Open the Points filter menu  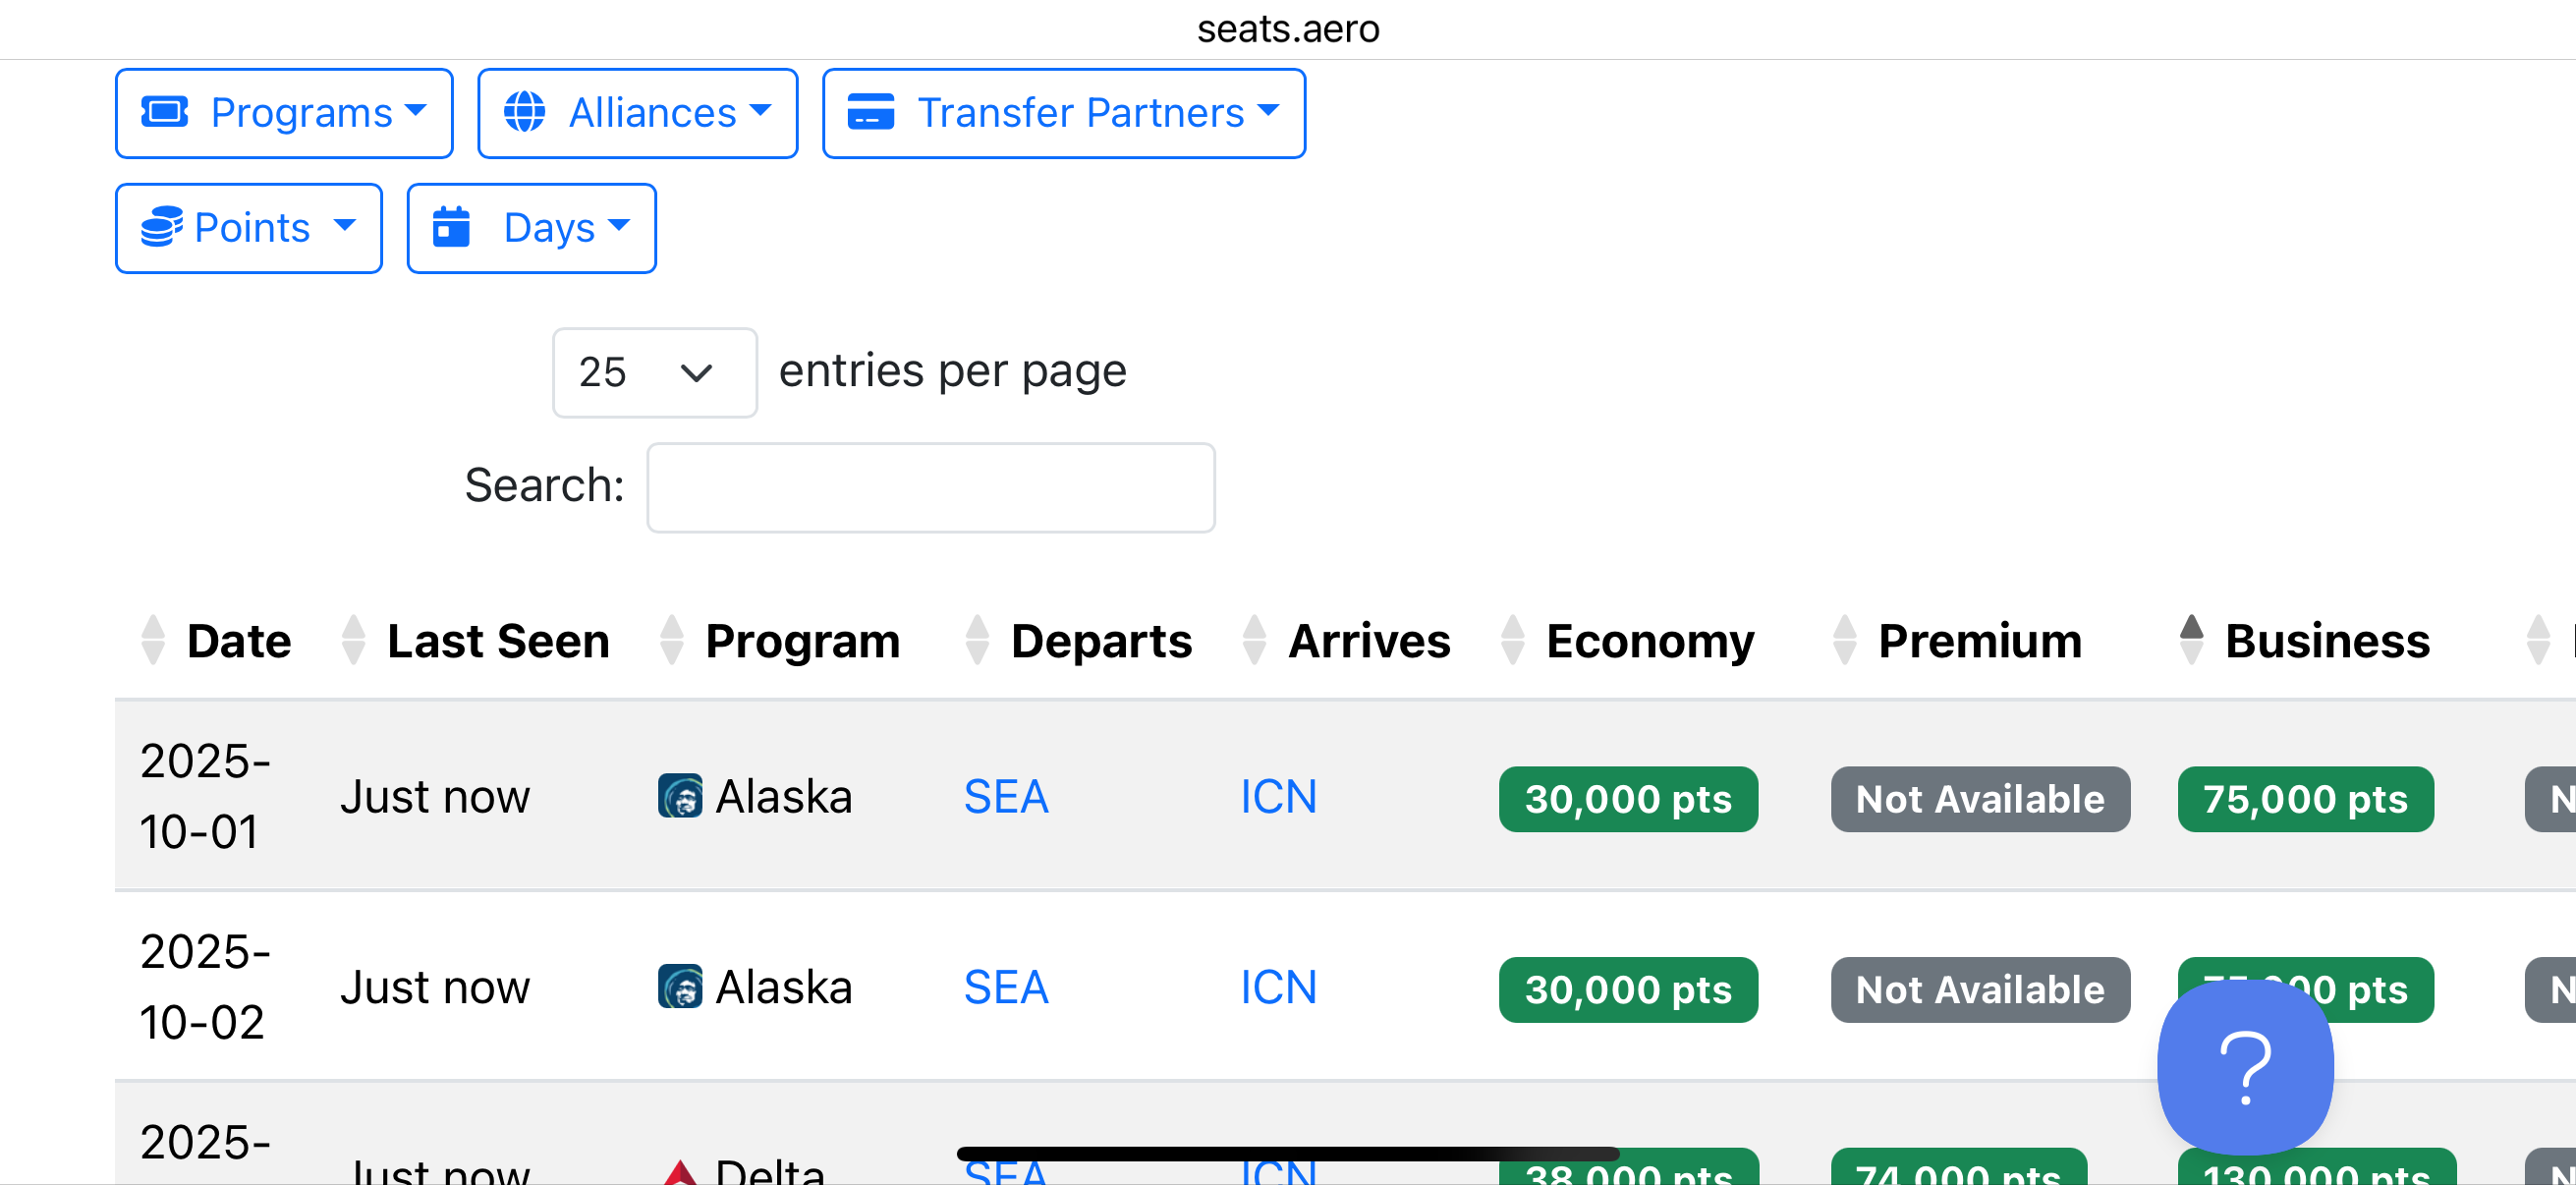coord(248,228)
